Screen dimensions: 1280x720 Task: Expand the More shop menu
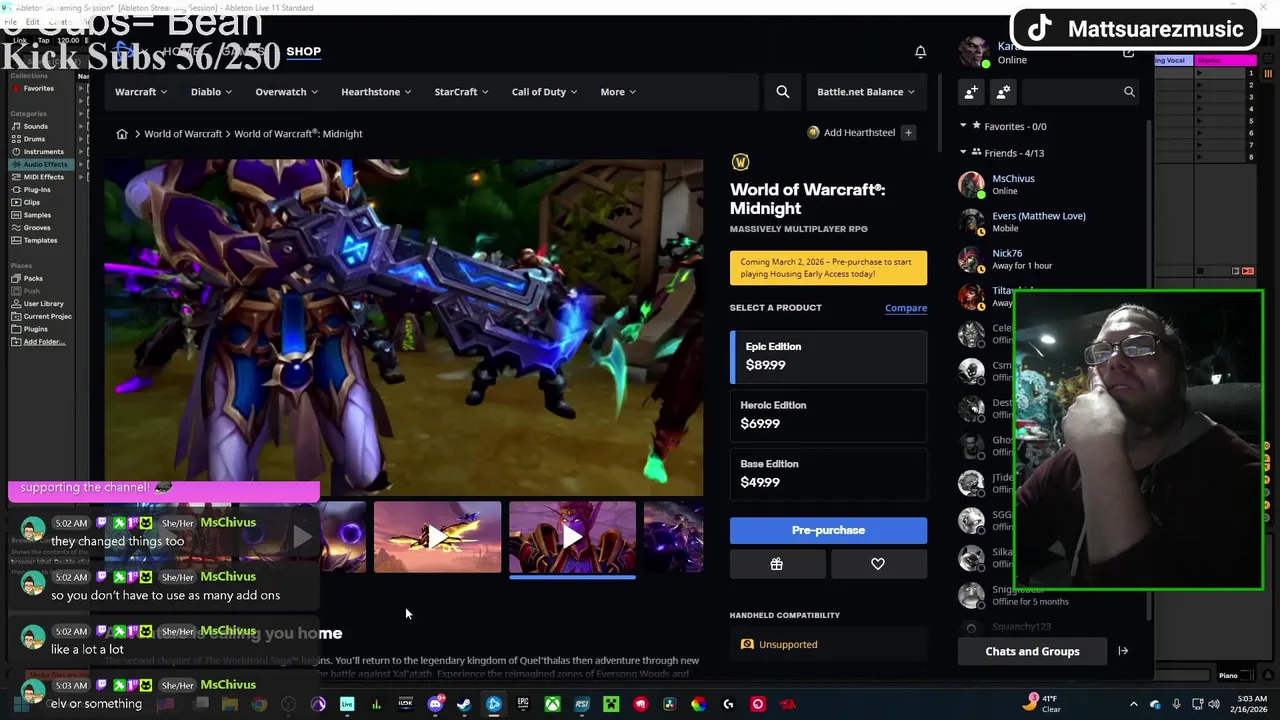pos(618,92)
